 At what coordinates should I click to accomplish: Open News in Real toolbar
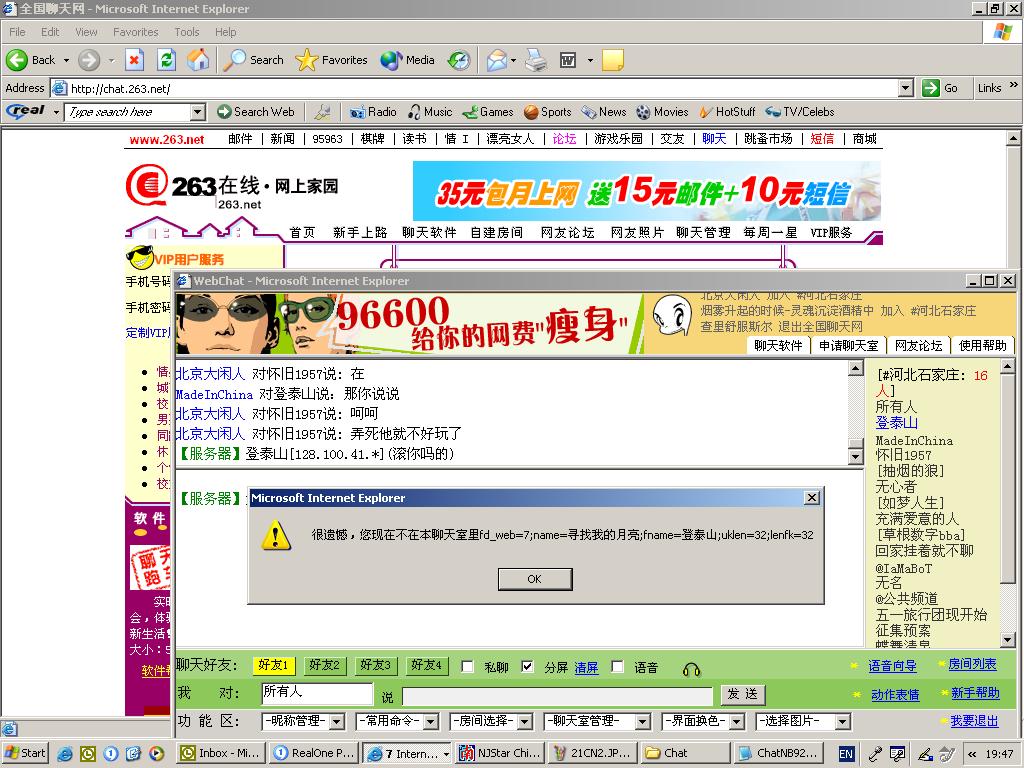(x=604, y=112)
